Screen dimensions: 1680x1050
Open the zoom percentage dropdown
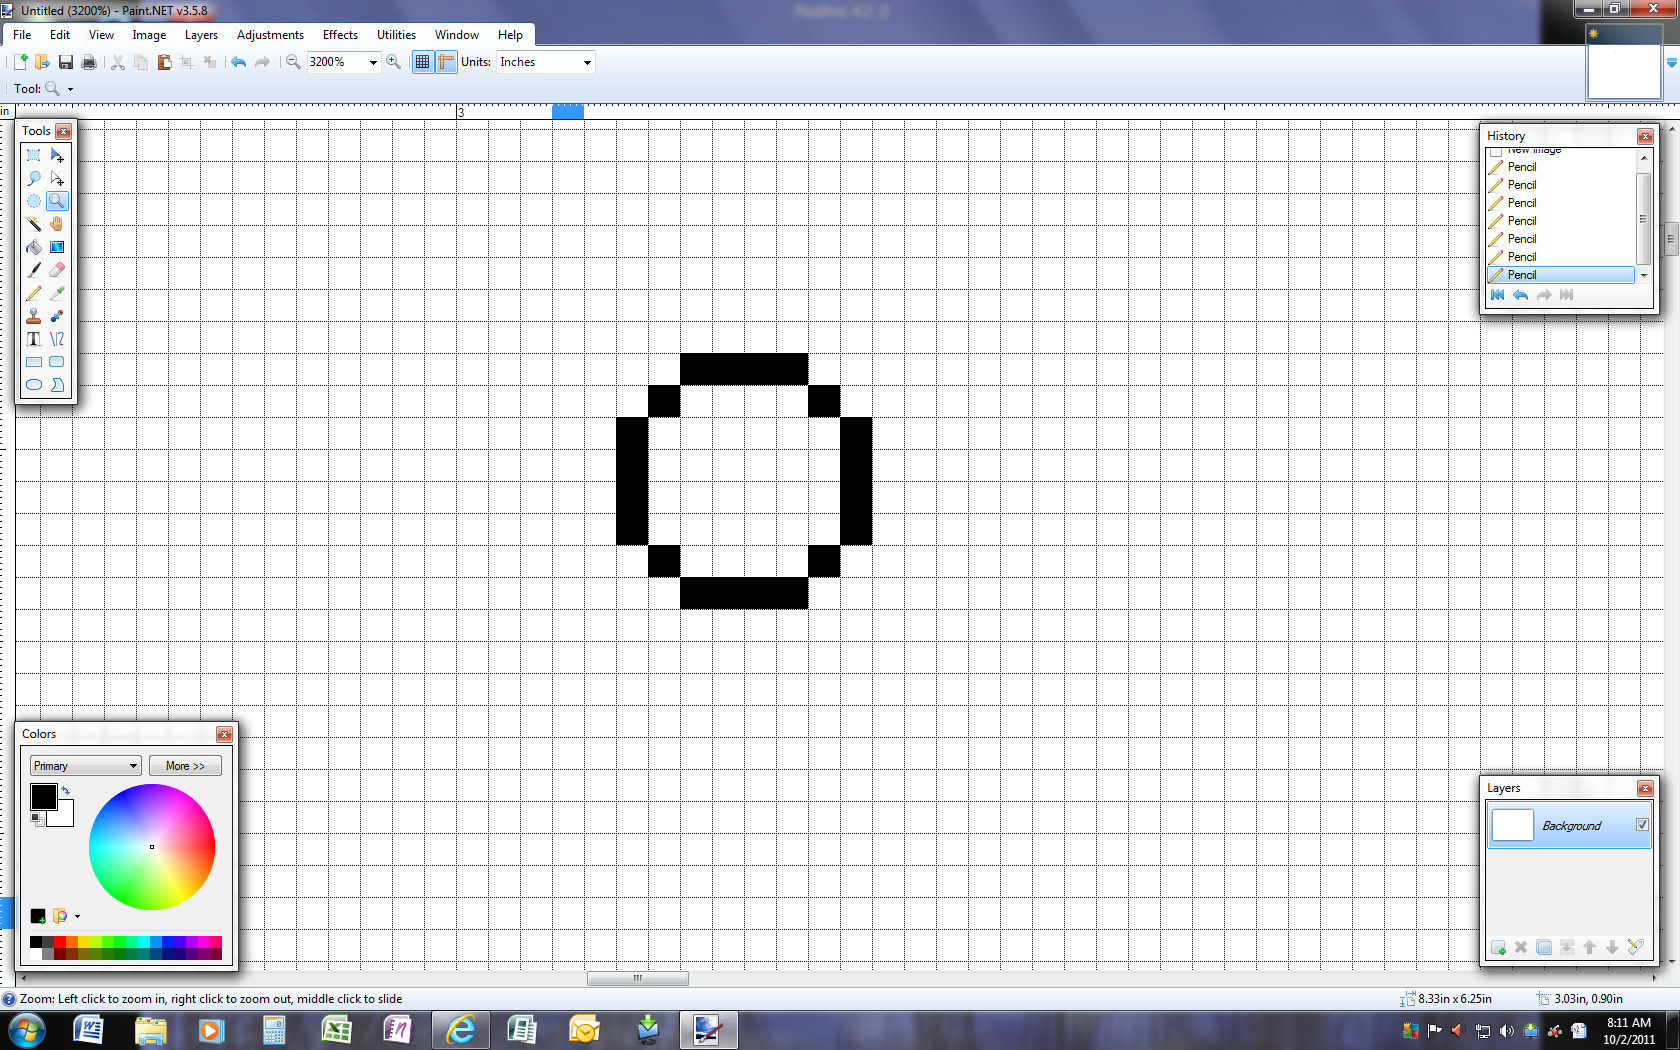373,62
